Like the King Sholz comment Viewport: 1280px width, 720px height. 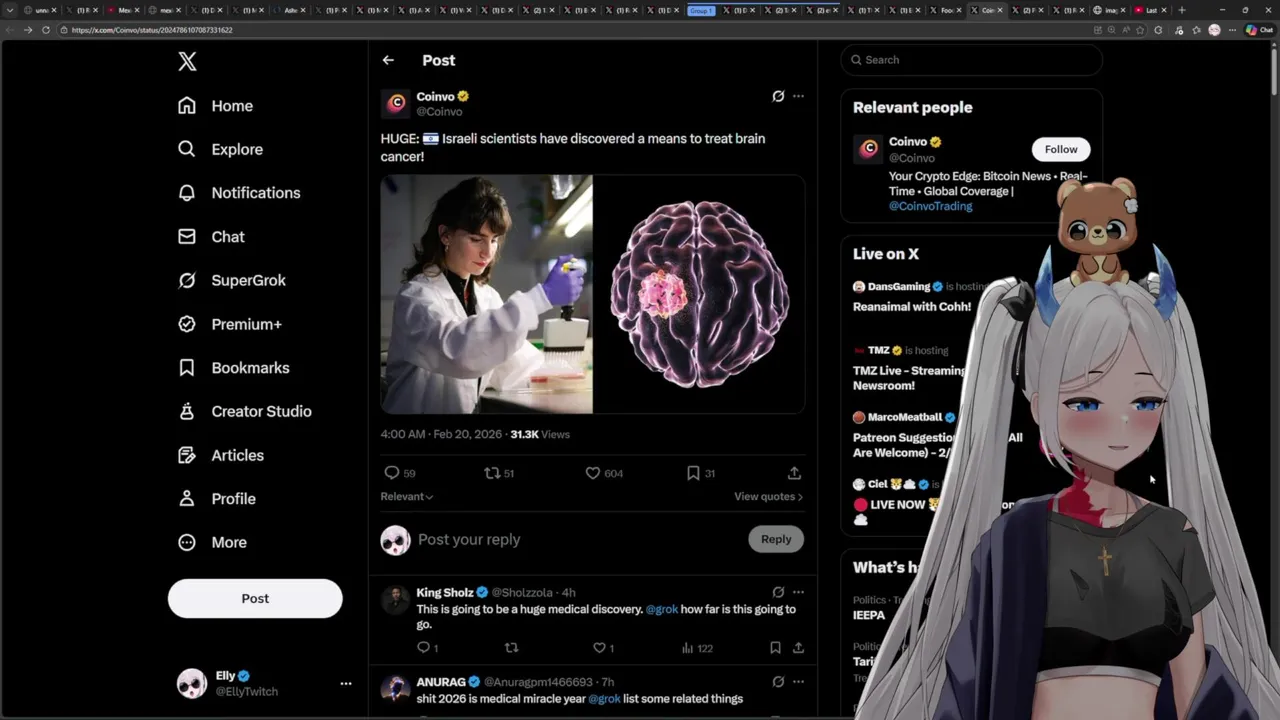click(x=599, y=648)
